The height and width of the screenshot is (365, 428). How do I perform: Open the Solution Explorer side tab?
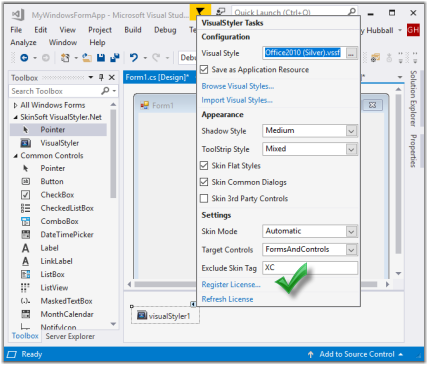(413, 98)
